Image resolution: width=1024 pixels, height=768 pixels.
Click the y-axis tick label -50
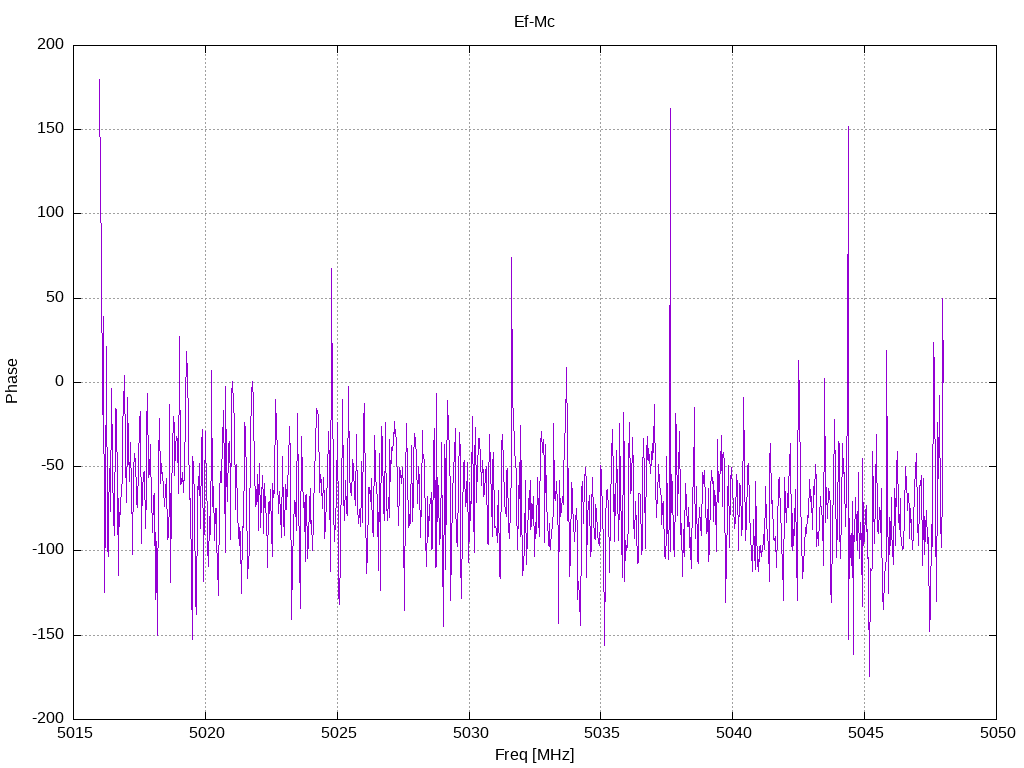(x=53, y=466)
